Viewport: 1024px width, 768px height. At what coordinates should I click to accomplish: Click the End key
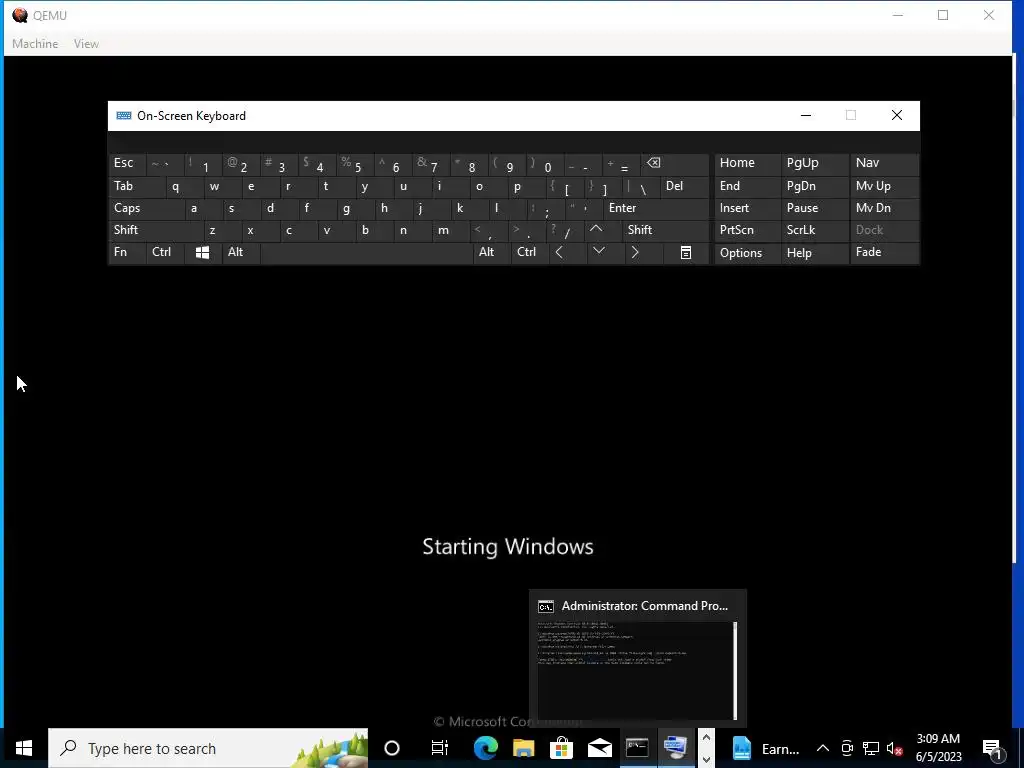coord(747,187)
